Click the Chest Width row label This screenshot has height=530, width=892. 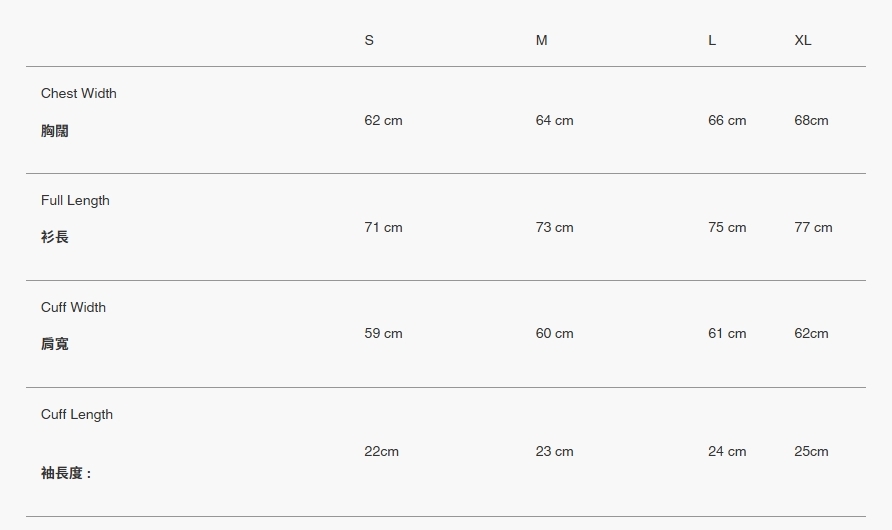(79, 93)
